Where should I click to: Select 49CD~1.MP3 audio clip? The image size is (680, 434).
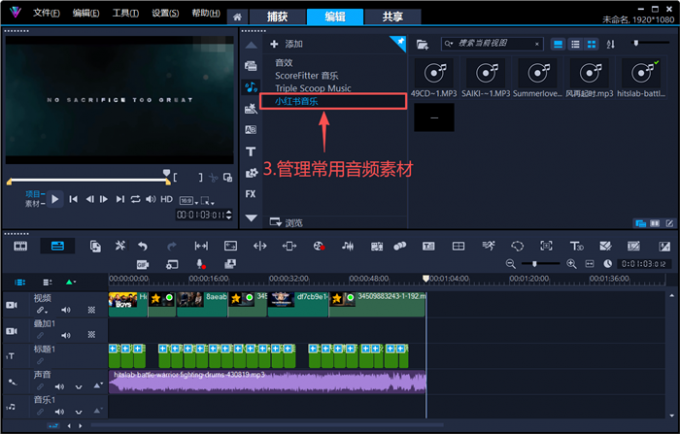point(434,78)
